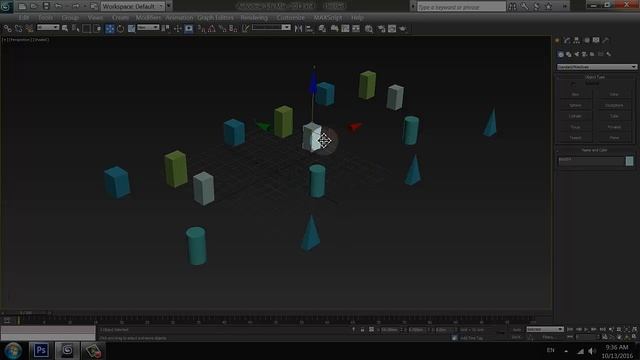Click the time slider handle
Image resolution: width=640 pixels, height=360 pixels.
26,313
